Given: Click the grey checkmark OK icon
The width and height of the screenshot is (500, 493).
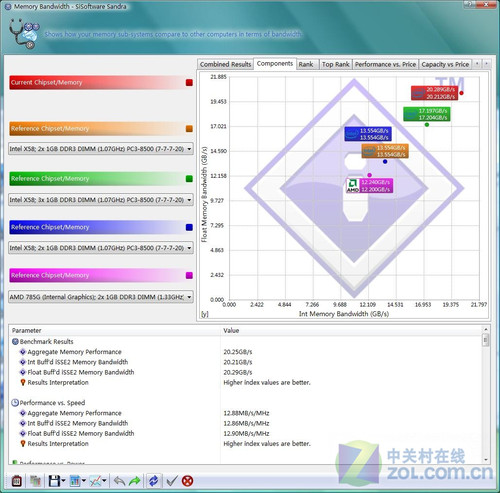Looking at the screenshot, I should tap(172, 481).
